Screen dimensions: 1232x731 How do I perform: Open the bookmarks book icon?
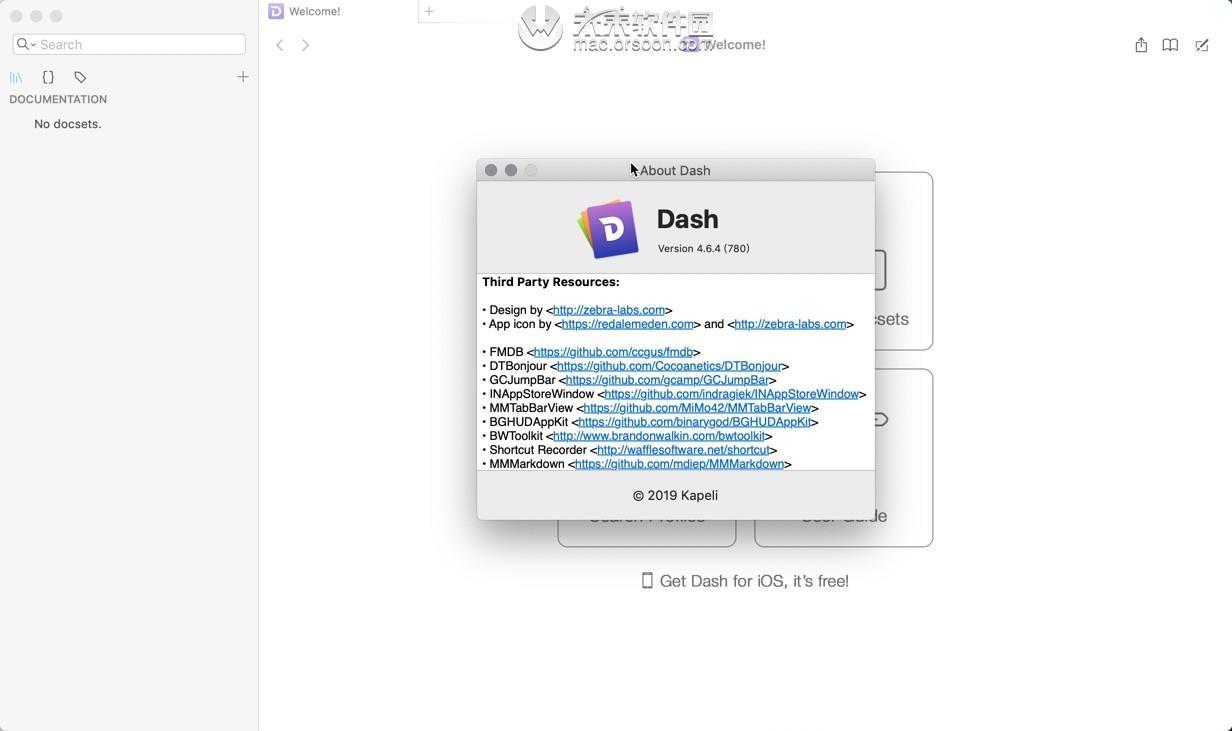1170,45
